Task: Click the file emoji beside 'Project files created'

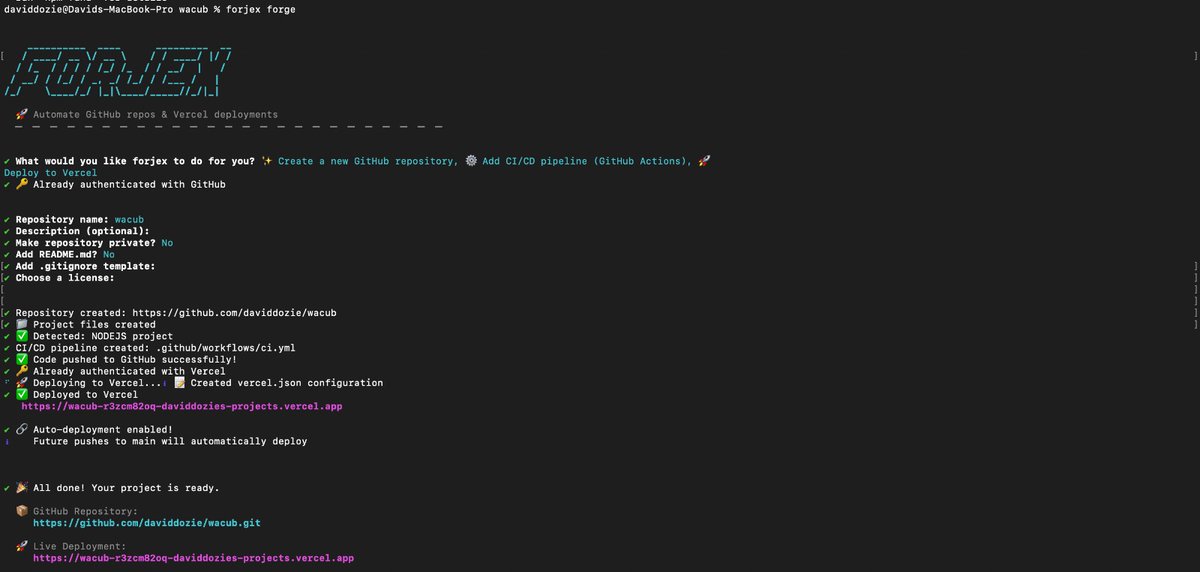Action: coord(21,325)
